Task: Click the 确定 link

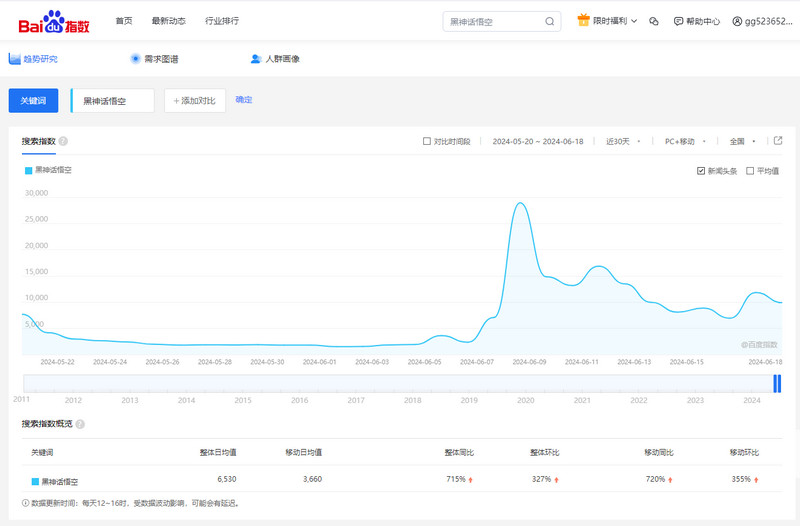Action: pos(244,99)
